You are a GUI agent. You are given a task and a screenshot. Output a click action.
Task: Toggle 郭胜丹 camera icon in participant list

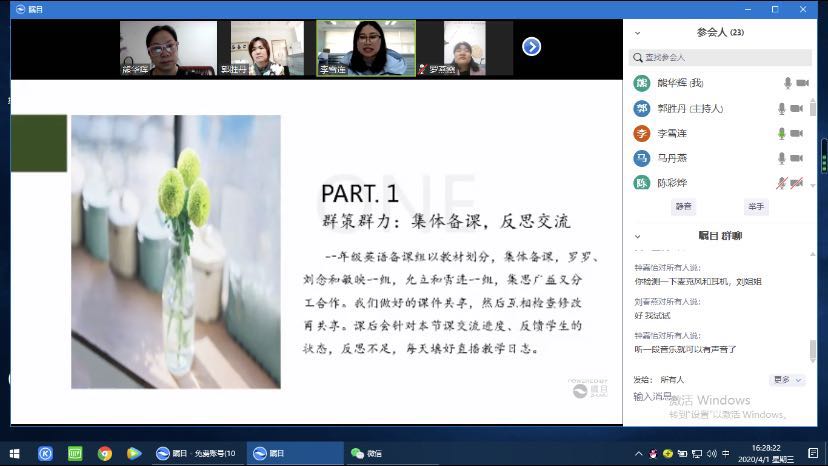pos(797,108)
